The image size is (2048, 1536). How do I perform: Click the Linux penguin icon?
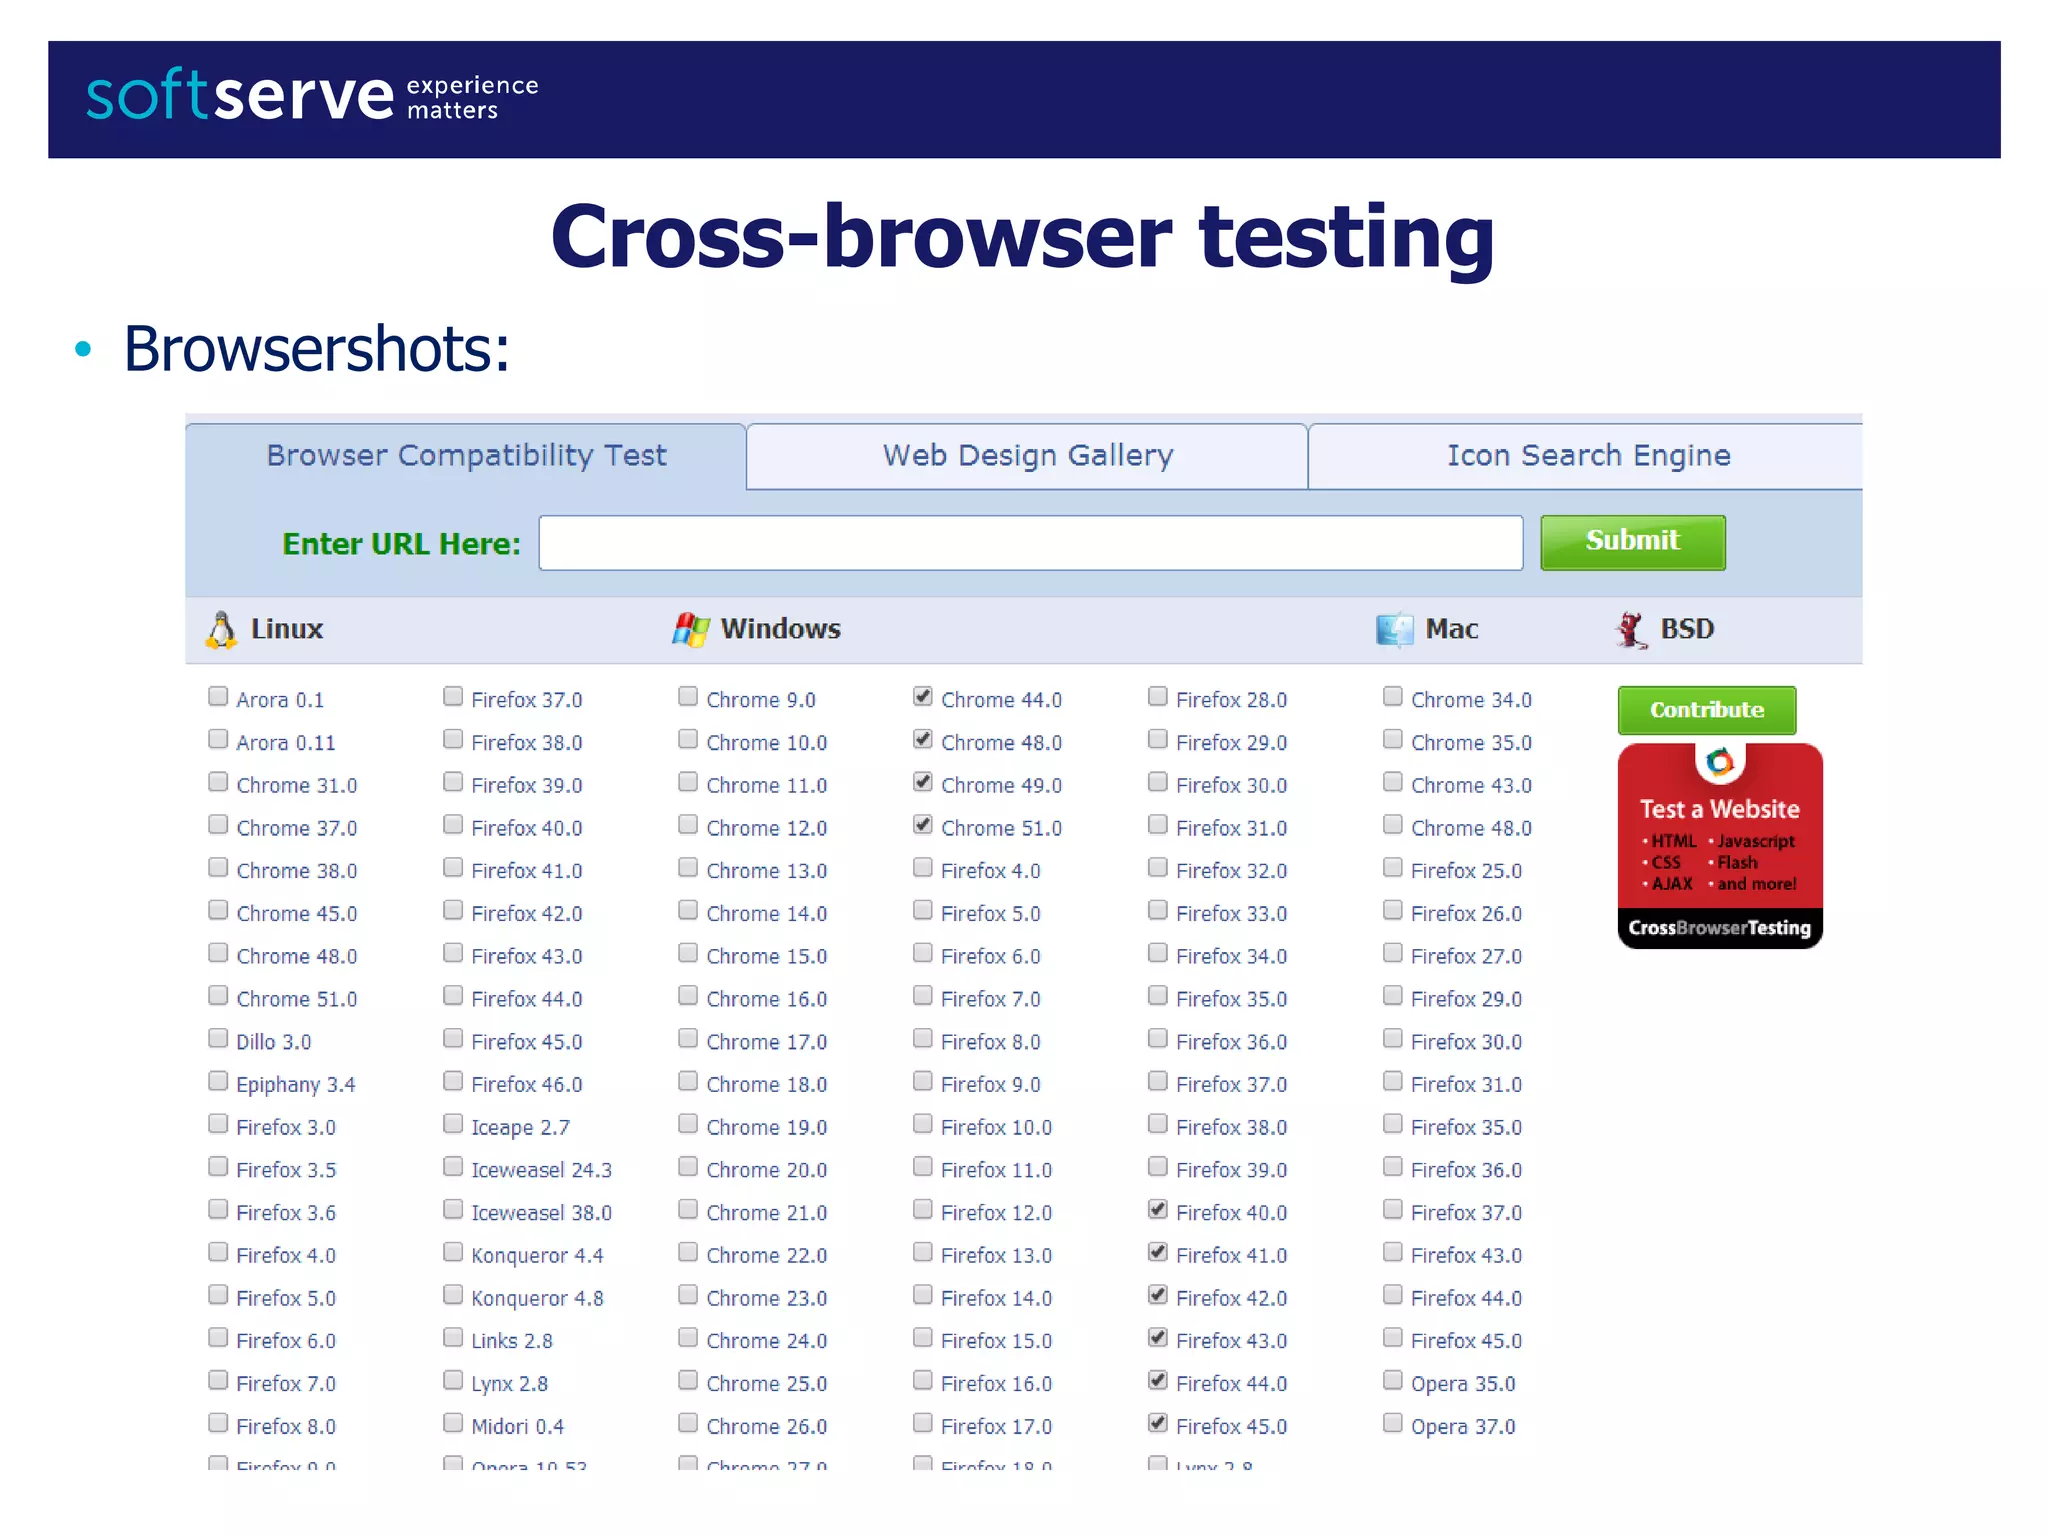tap(221, 630)
